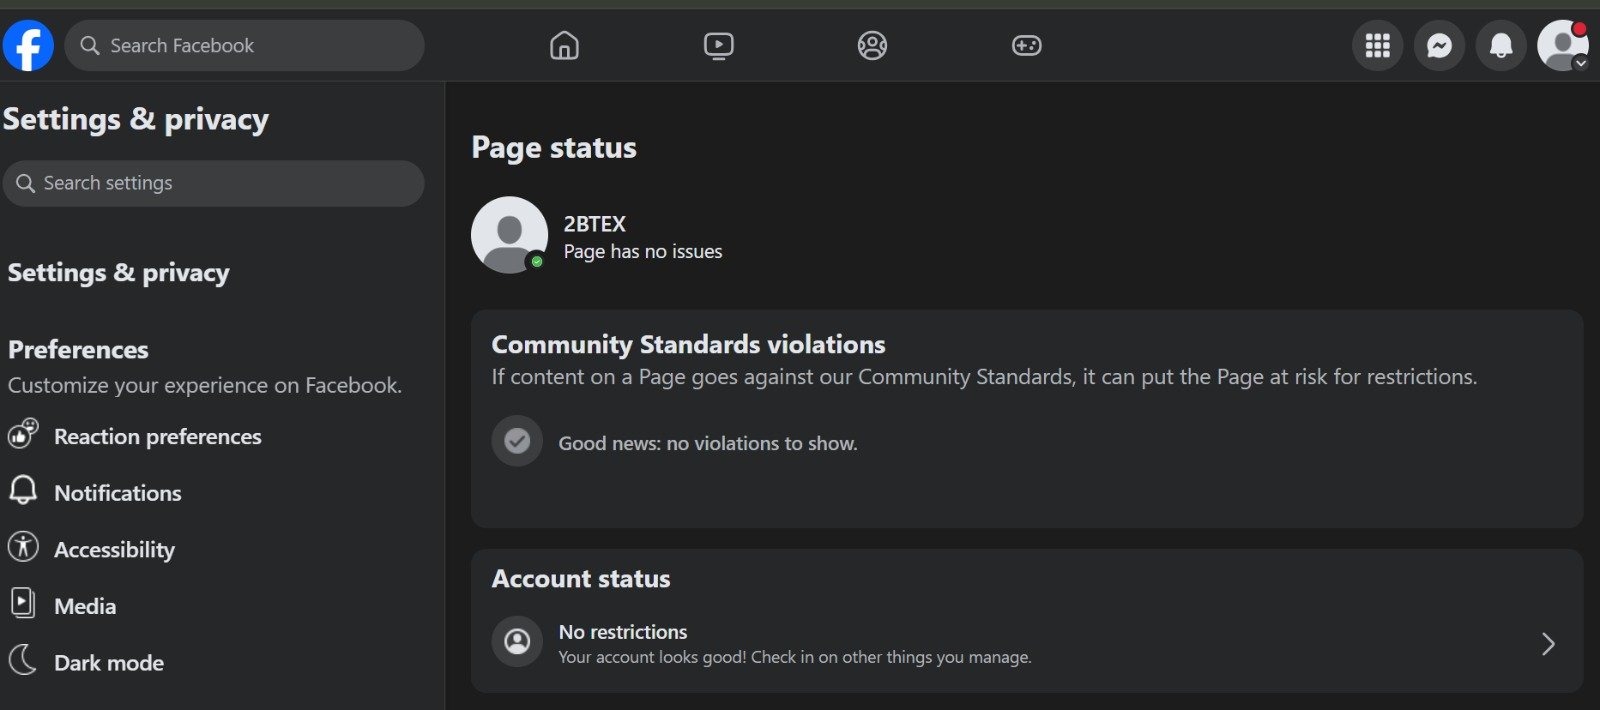Click the Facebook logo icon
The image size is (1600, 710).
[x=28, y=45]
